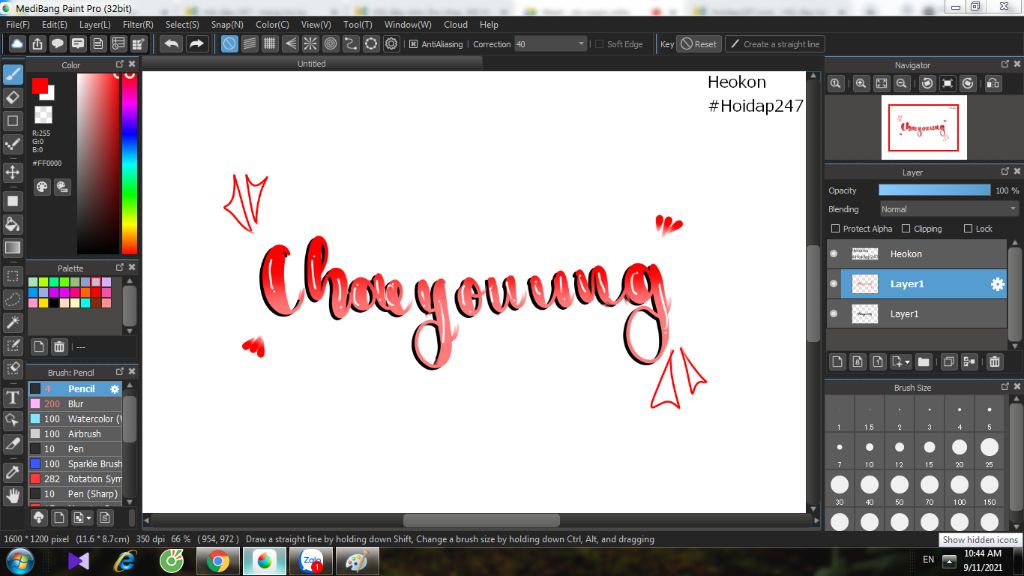Screen dimensions: 1024x576
Task: Select Pen (Sharp) brush
Action: click(x=76, y=494)
